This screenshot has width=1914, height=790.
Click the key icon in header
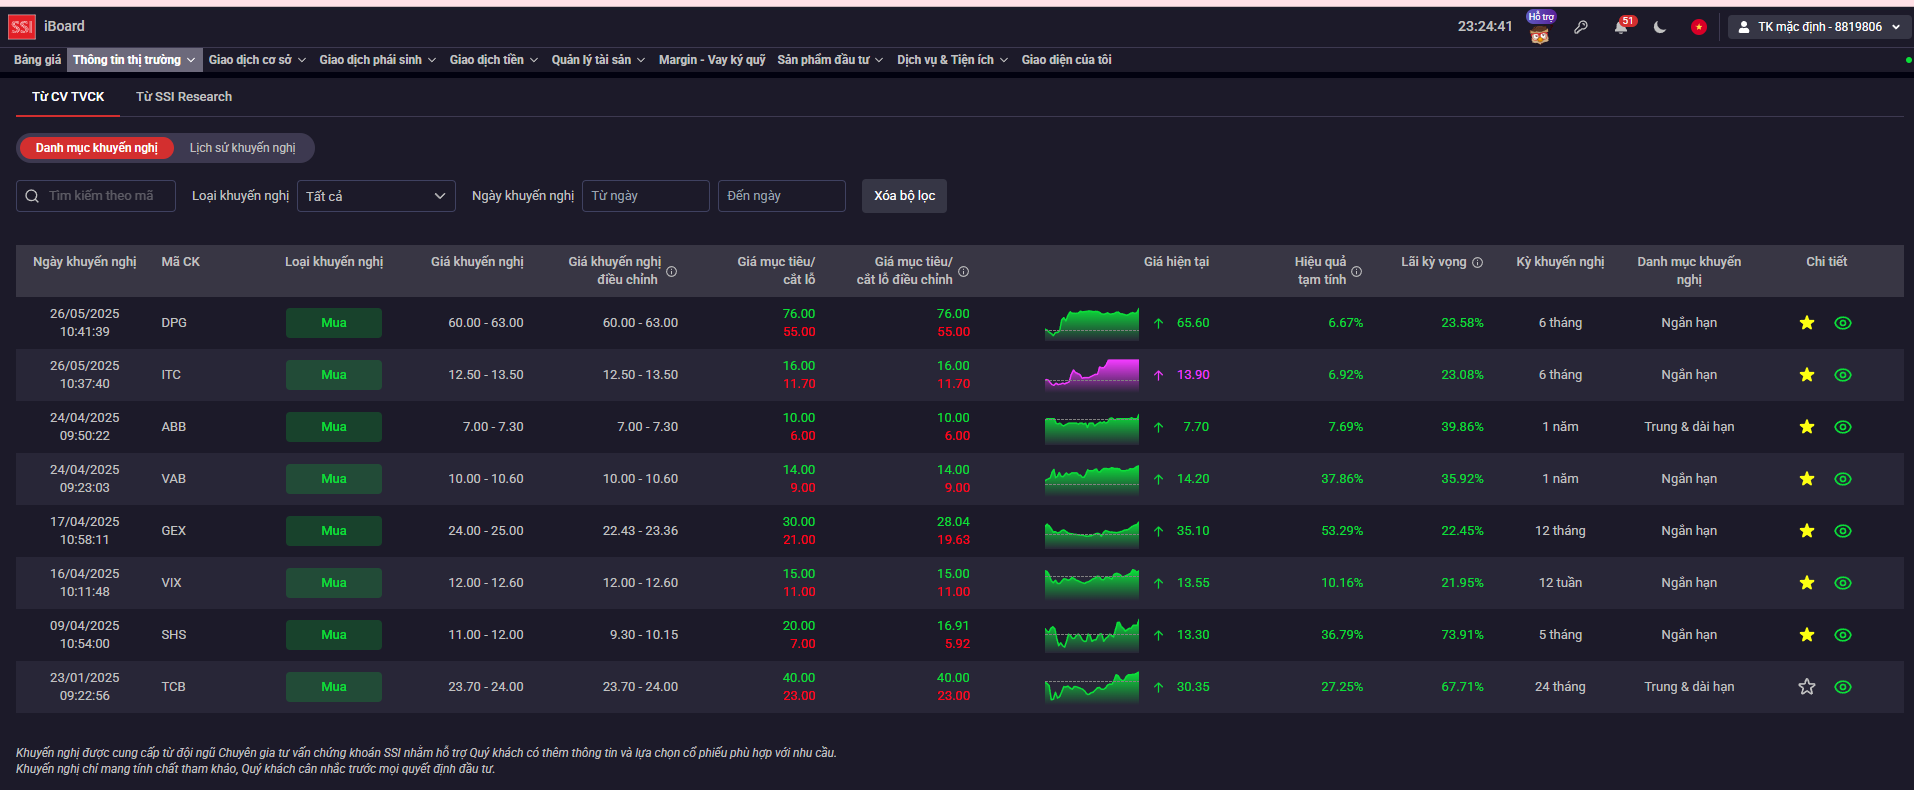[1581, 27]
